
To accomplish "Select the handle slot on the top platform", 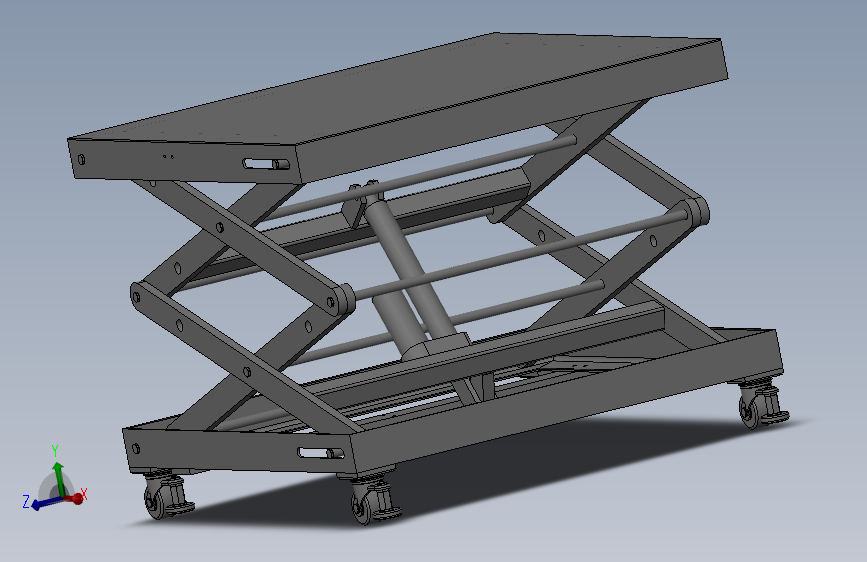I will pyautogui.click(x=266, y=164).
